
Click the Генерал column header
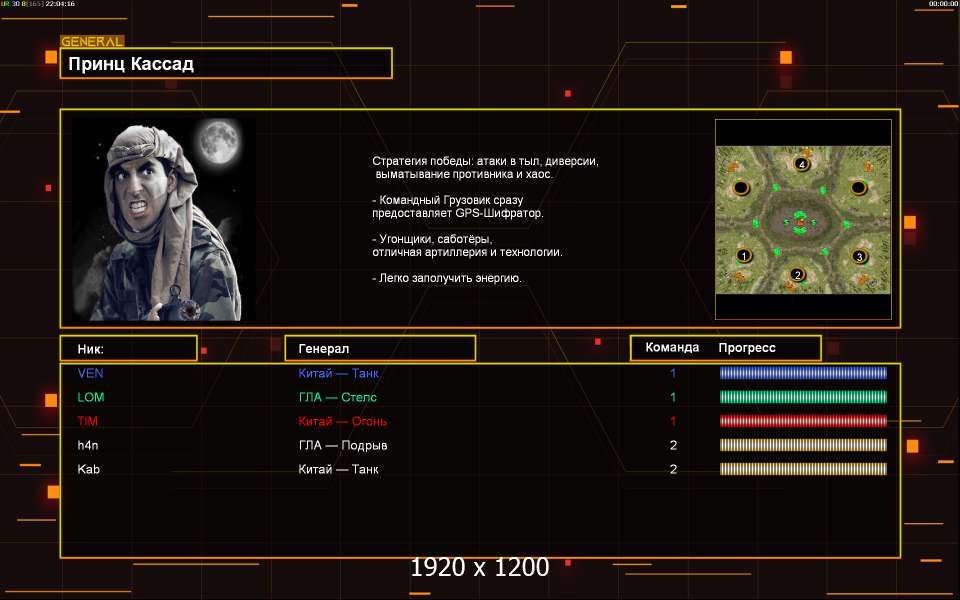(380, 348)
